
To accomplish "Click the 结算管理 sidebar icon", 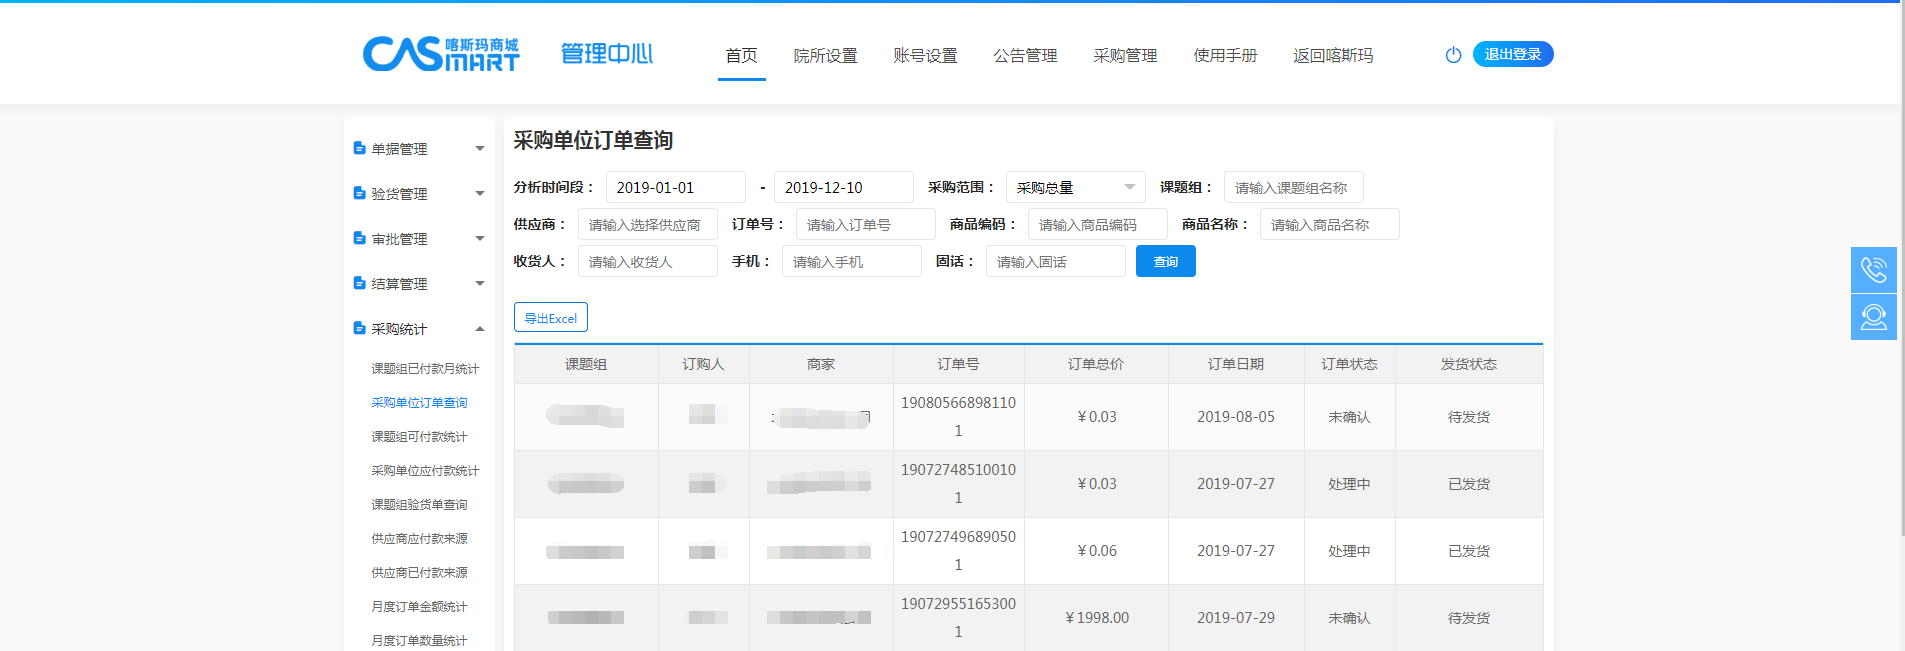I will [x=359, y=283].
